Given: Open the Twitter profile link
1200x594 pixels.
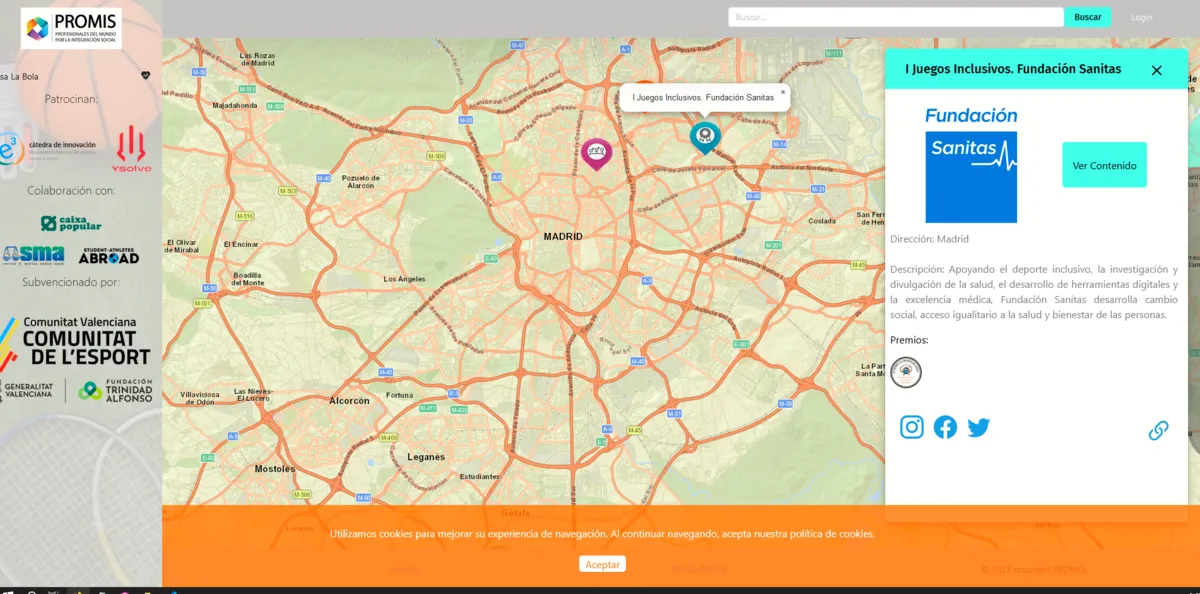Looking at the screenshot, I should click(979, 427).
